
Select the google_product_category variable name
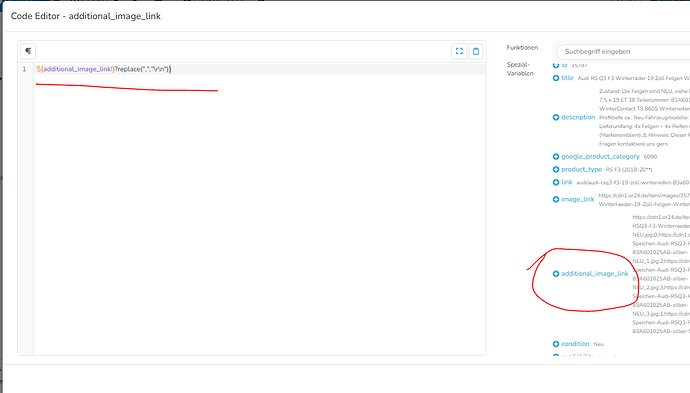tap(600, 156)
